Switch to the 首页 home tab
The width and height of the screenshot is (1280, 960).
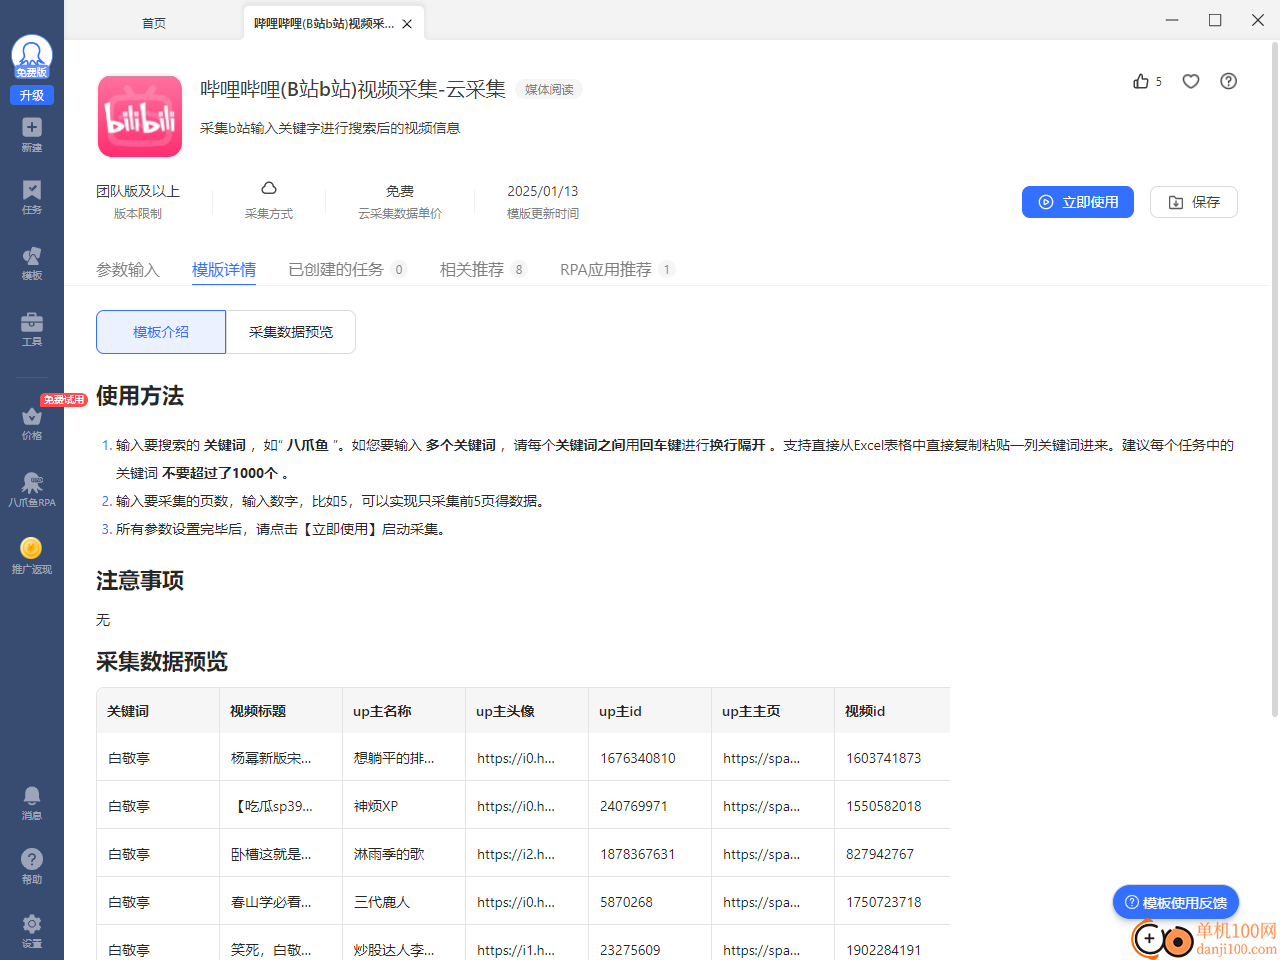click(x=154, y=23)
